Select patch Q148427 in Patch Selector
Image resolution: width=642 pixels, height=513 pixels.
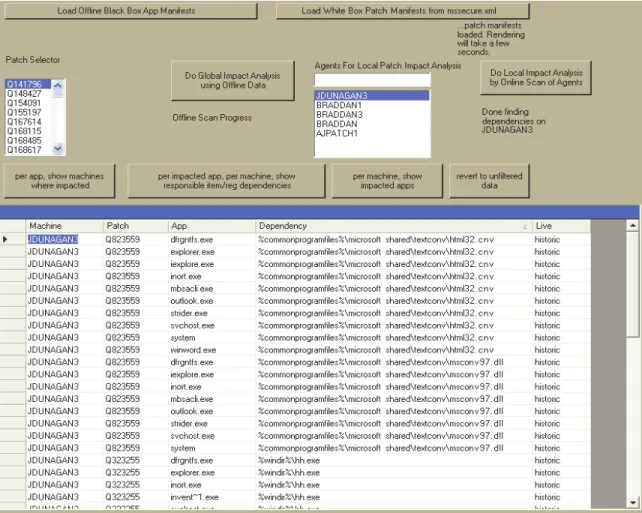coord(28,94)
